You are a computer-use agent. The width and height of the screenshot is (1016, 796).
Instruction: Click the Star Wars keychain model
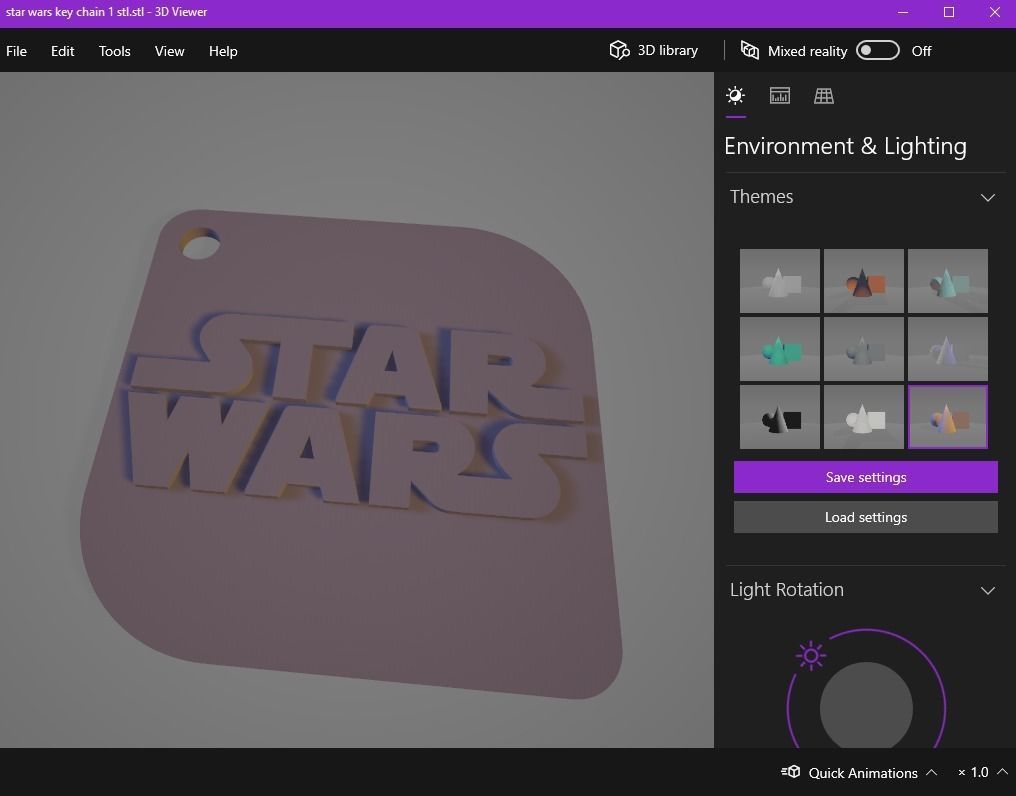351,454
